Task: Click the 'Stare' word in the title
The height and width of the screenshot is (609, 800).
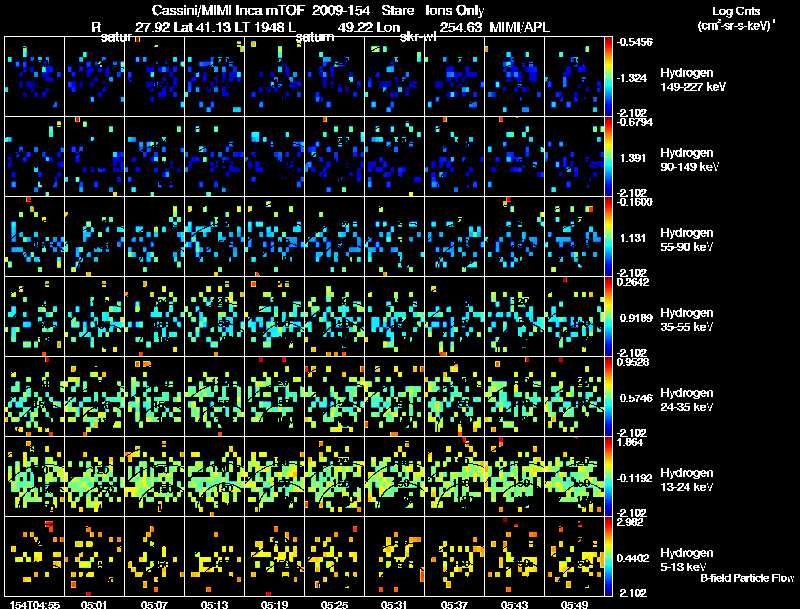Action: tap(398, 10)
